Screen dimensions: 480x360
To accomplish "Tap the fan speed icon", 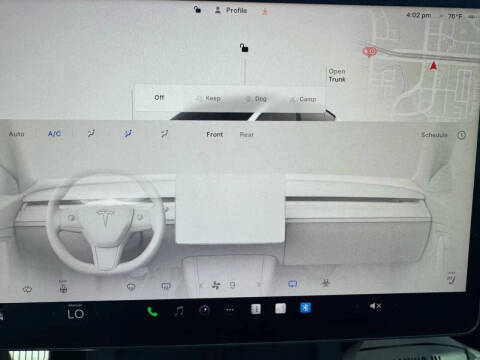I will tap(216, 285).
